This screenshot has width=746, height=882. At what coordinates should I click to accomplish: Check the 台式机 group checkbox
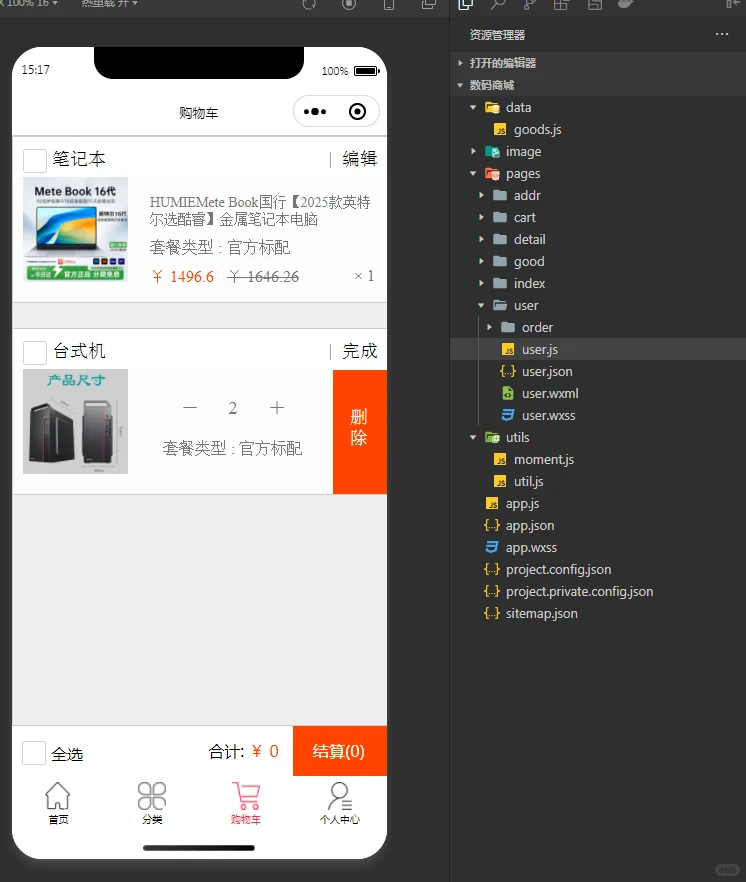coord(35,353)
